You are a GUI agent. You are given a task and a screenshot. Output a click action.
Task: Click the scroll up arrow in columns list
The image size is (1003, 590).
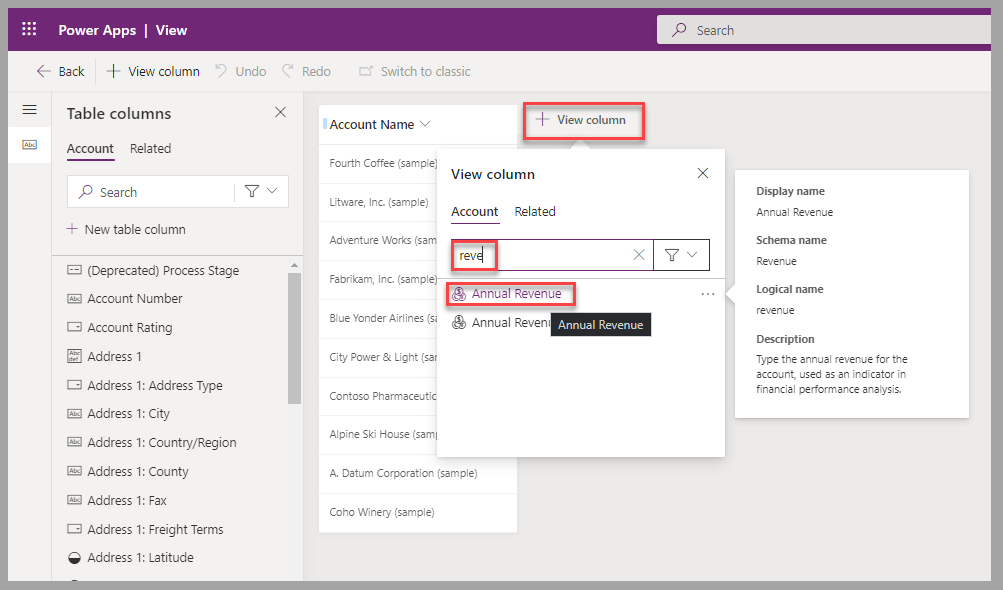pyautogui.click(x=294, y=265)
